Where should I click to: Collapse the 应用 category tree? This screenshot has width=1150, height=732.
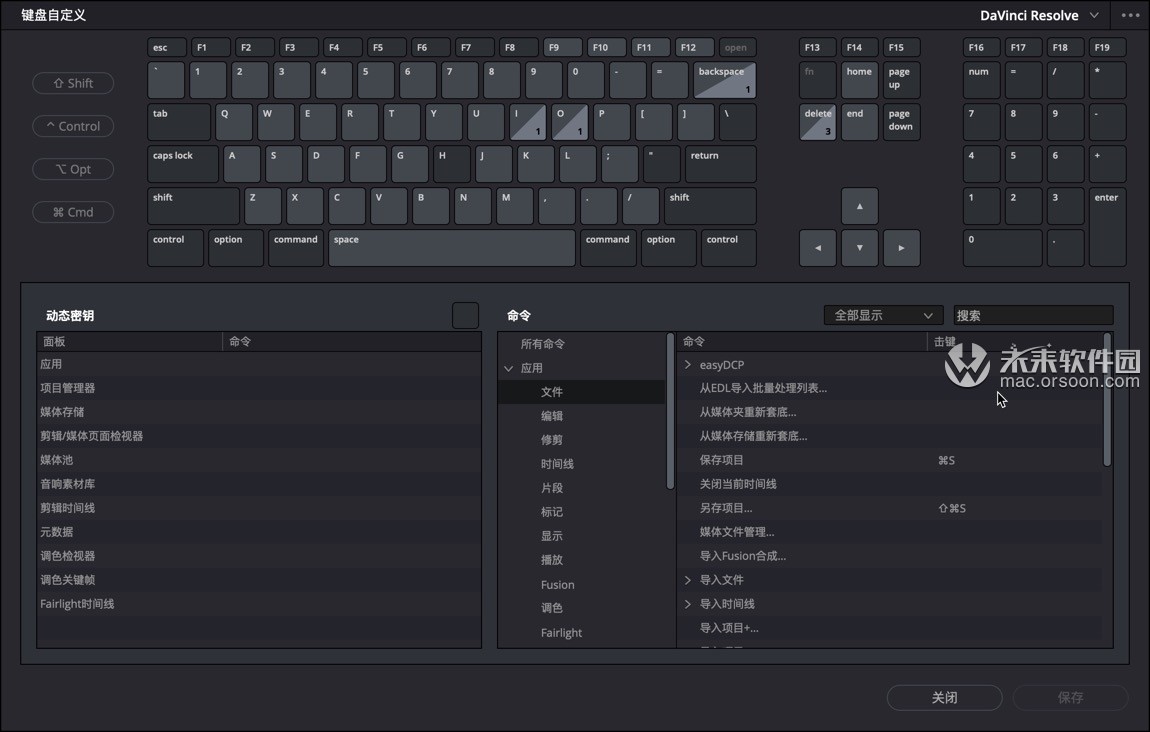point(508,368)
